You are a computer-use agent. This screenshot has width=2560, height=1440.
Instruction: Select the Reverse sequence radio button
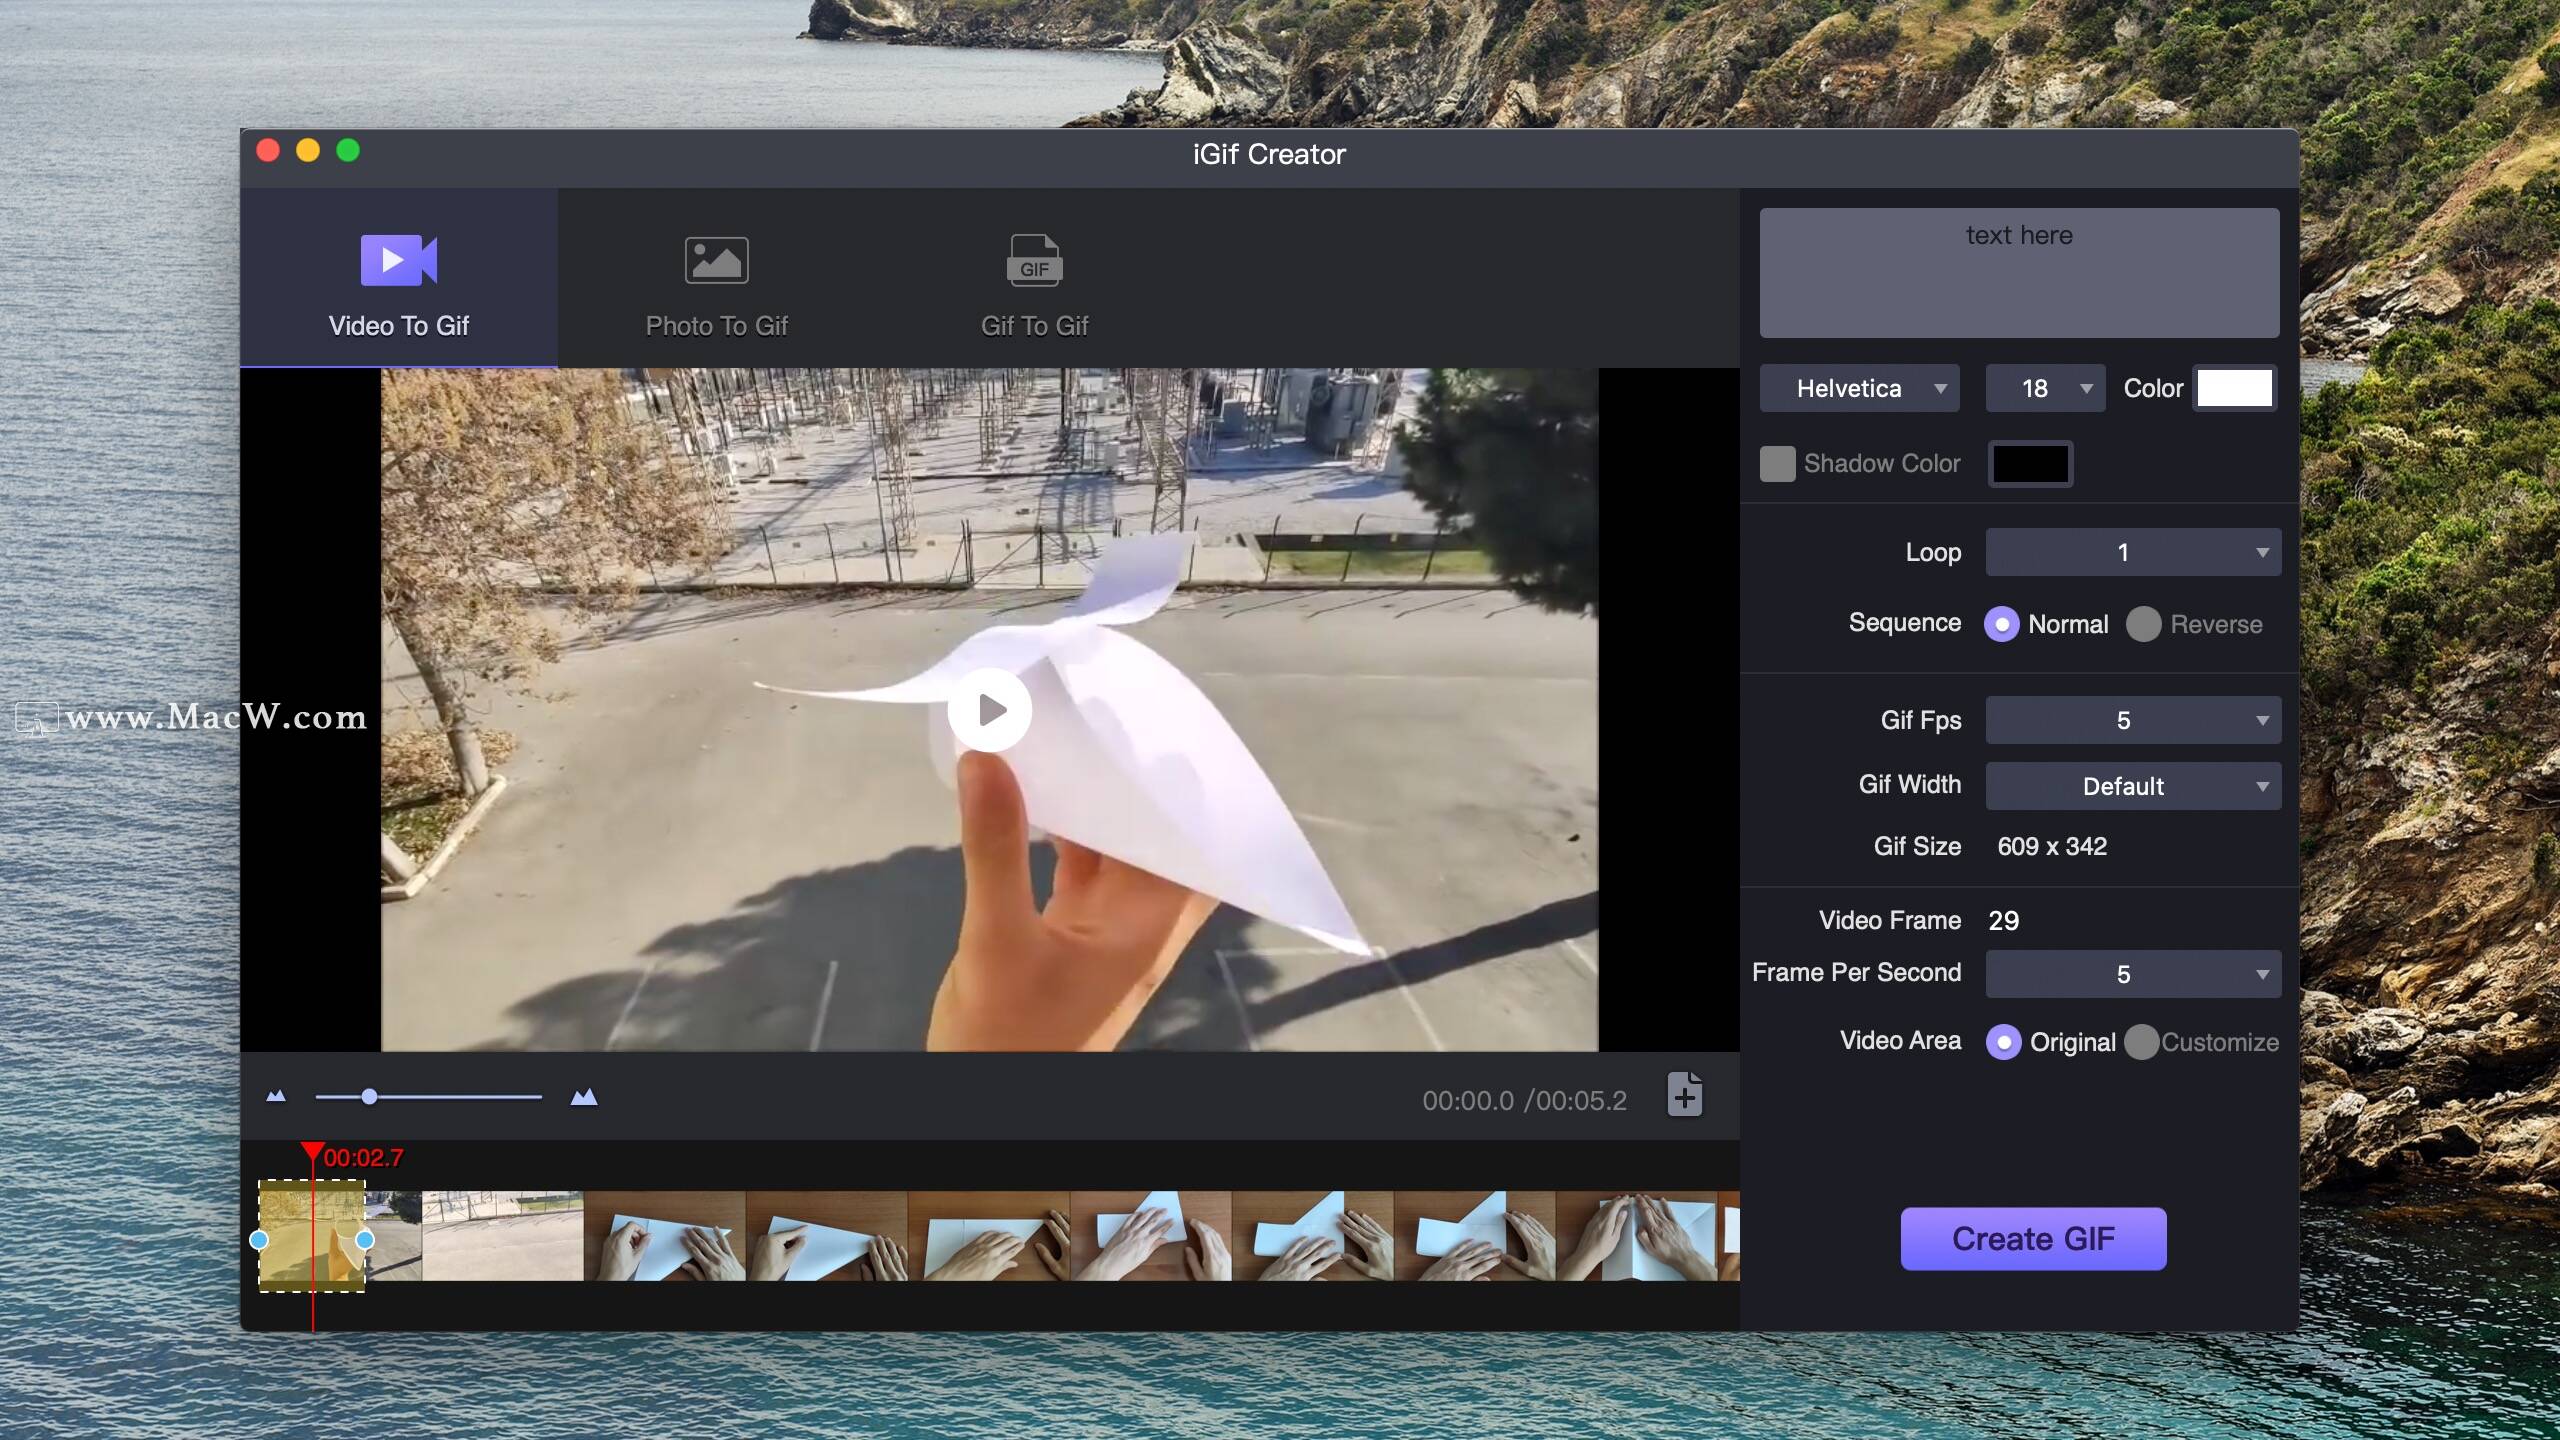click(2143, 624)
